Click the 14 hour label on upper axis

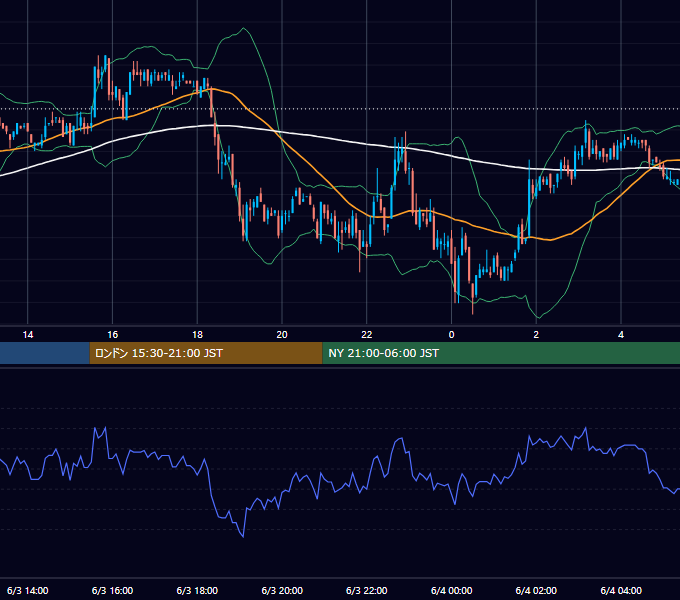pyautogui.click(x=28, y=335)
